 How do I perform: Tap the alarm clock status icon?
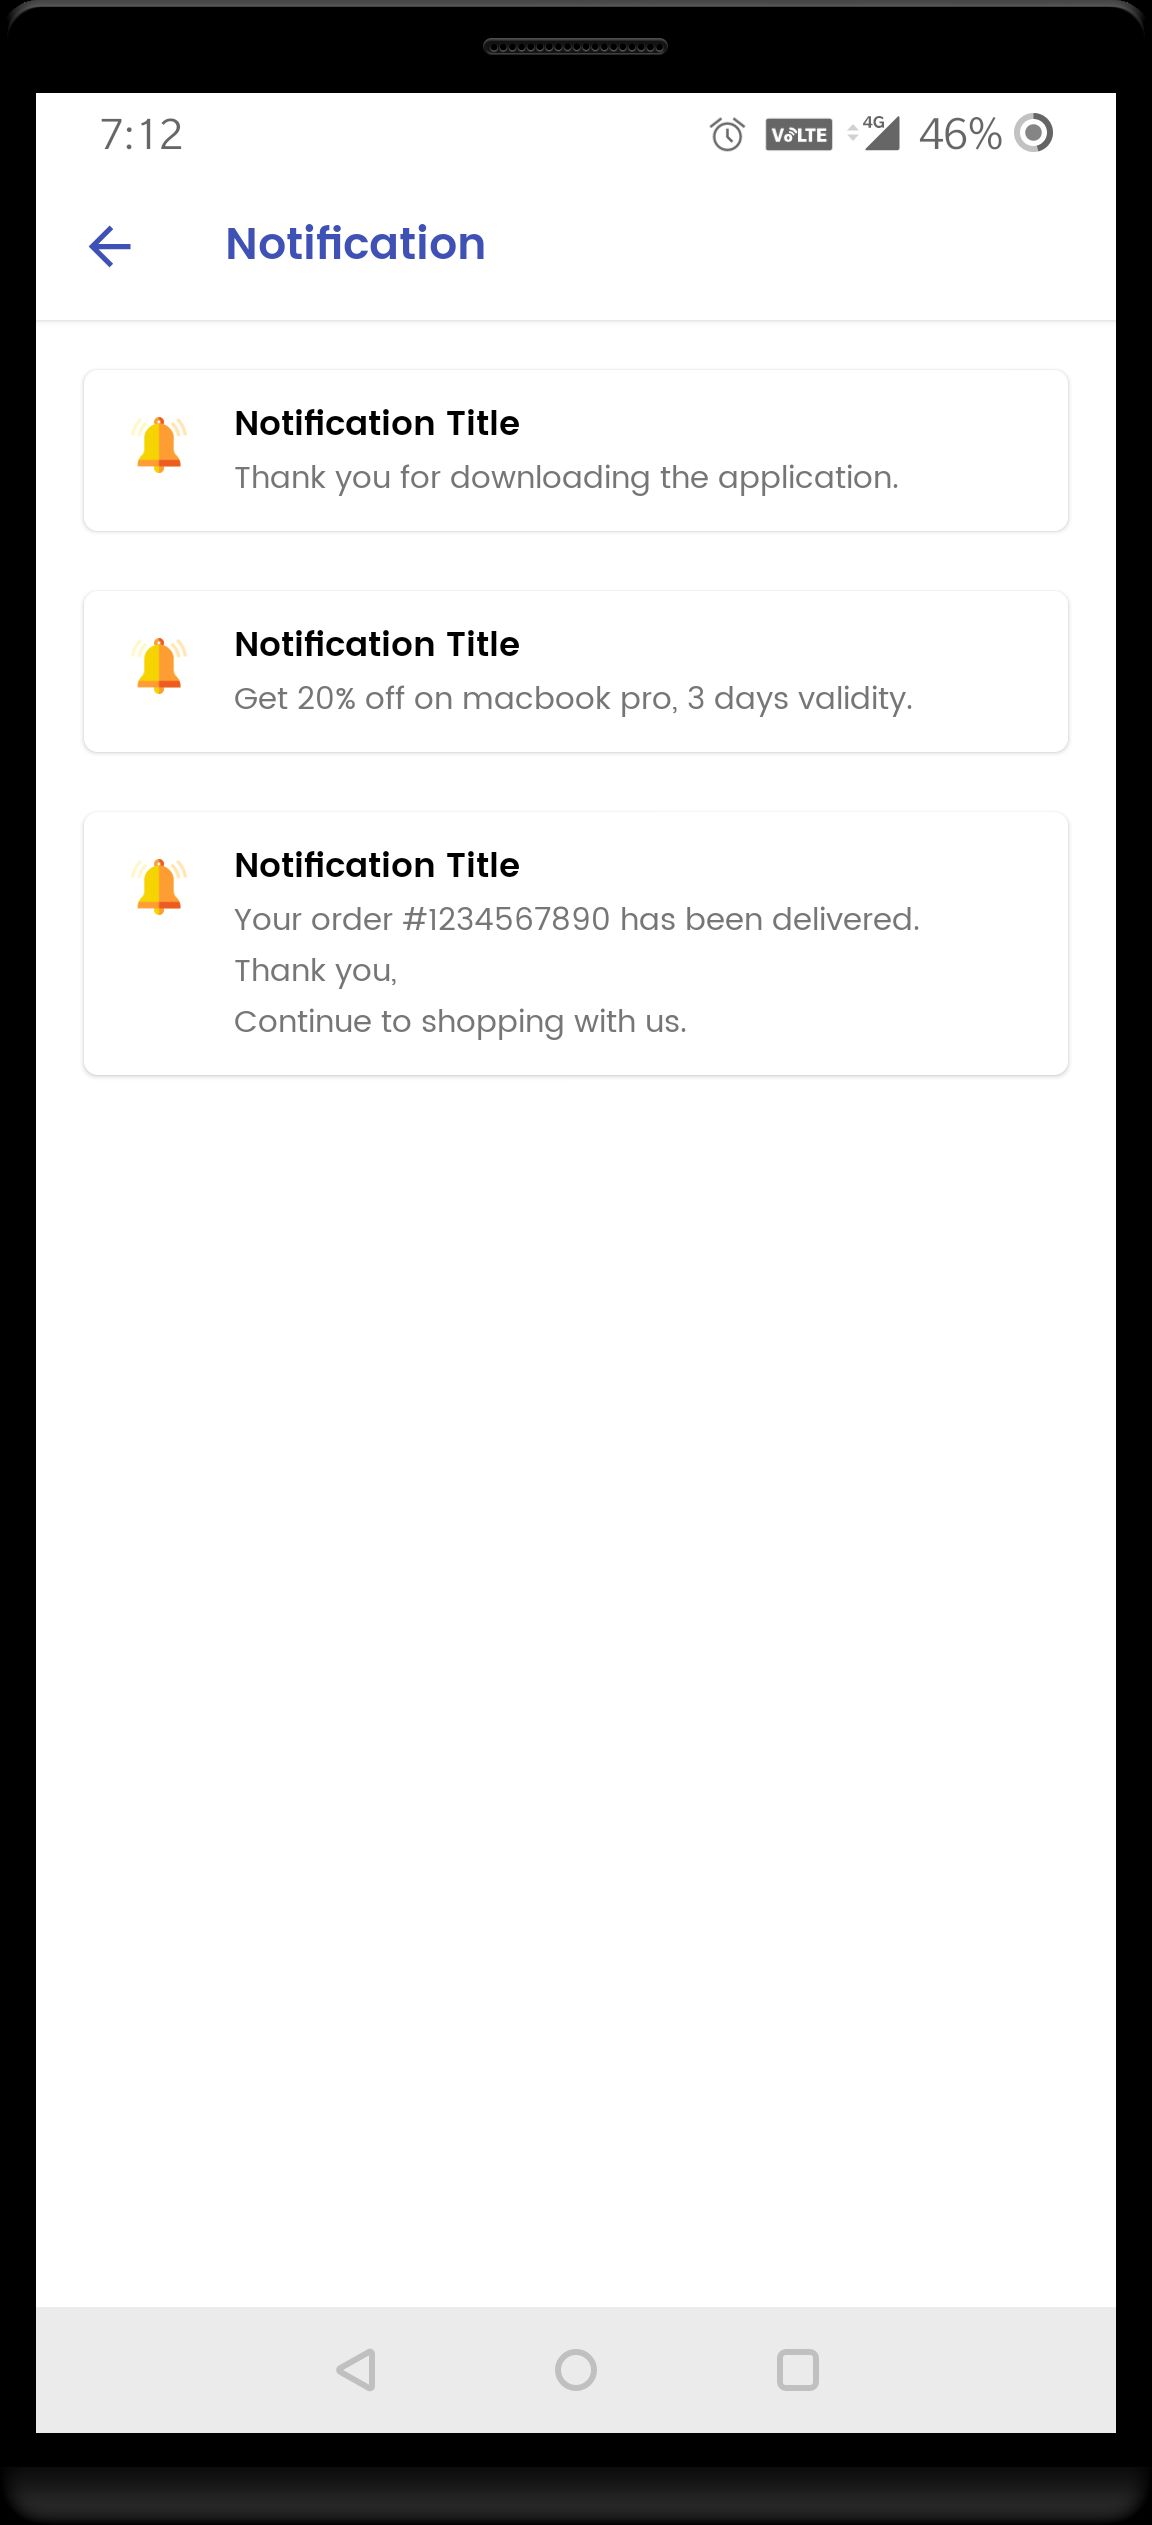[x=727, y=134]
